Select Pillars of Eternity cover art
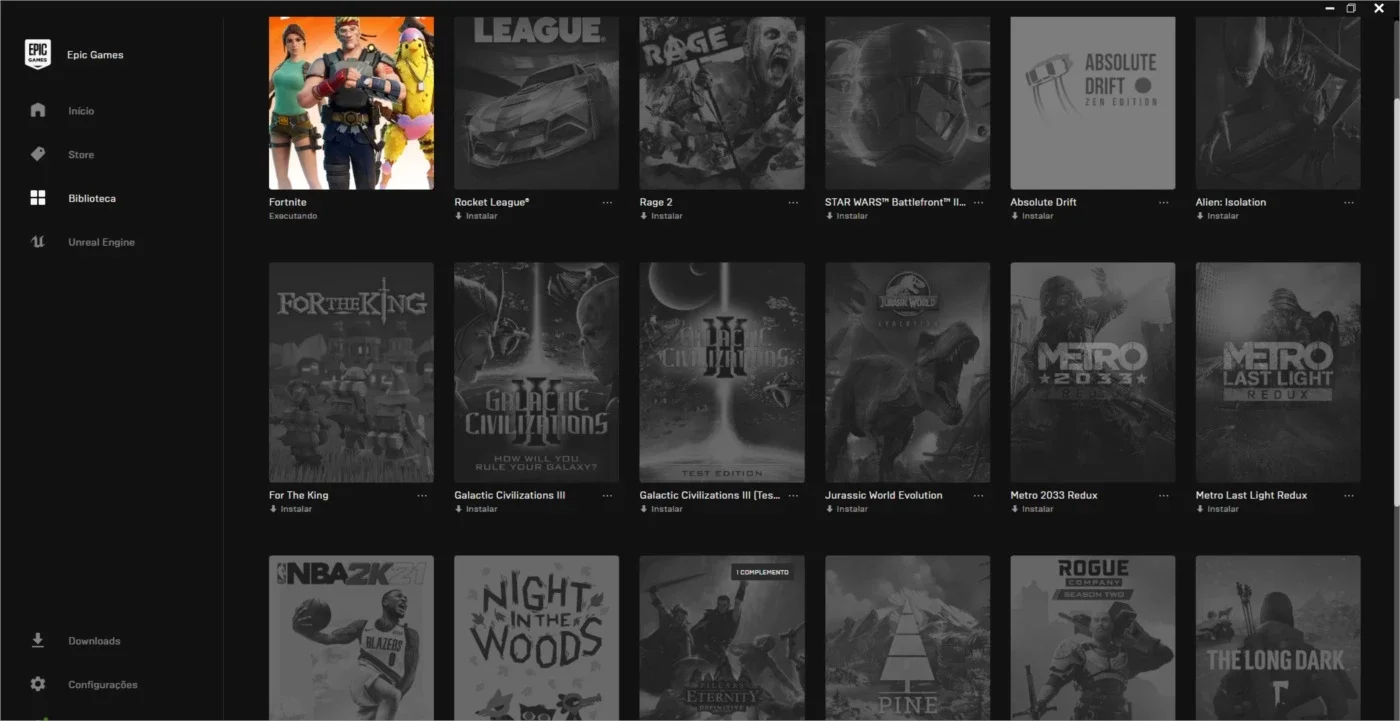The height and width of the screenshot is (721, 1400). (x=722, y=638)
